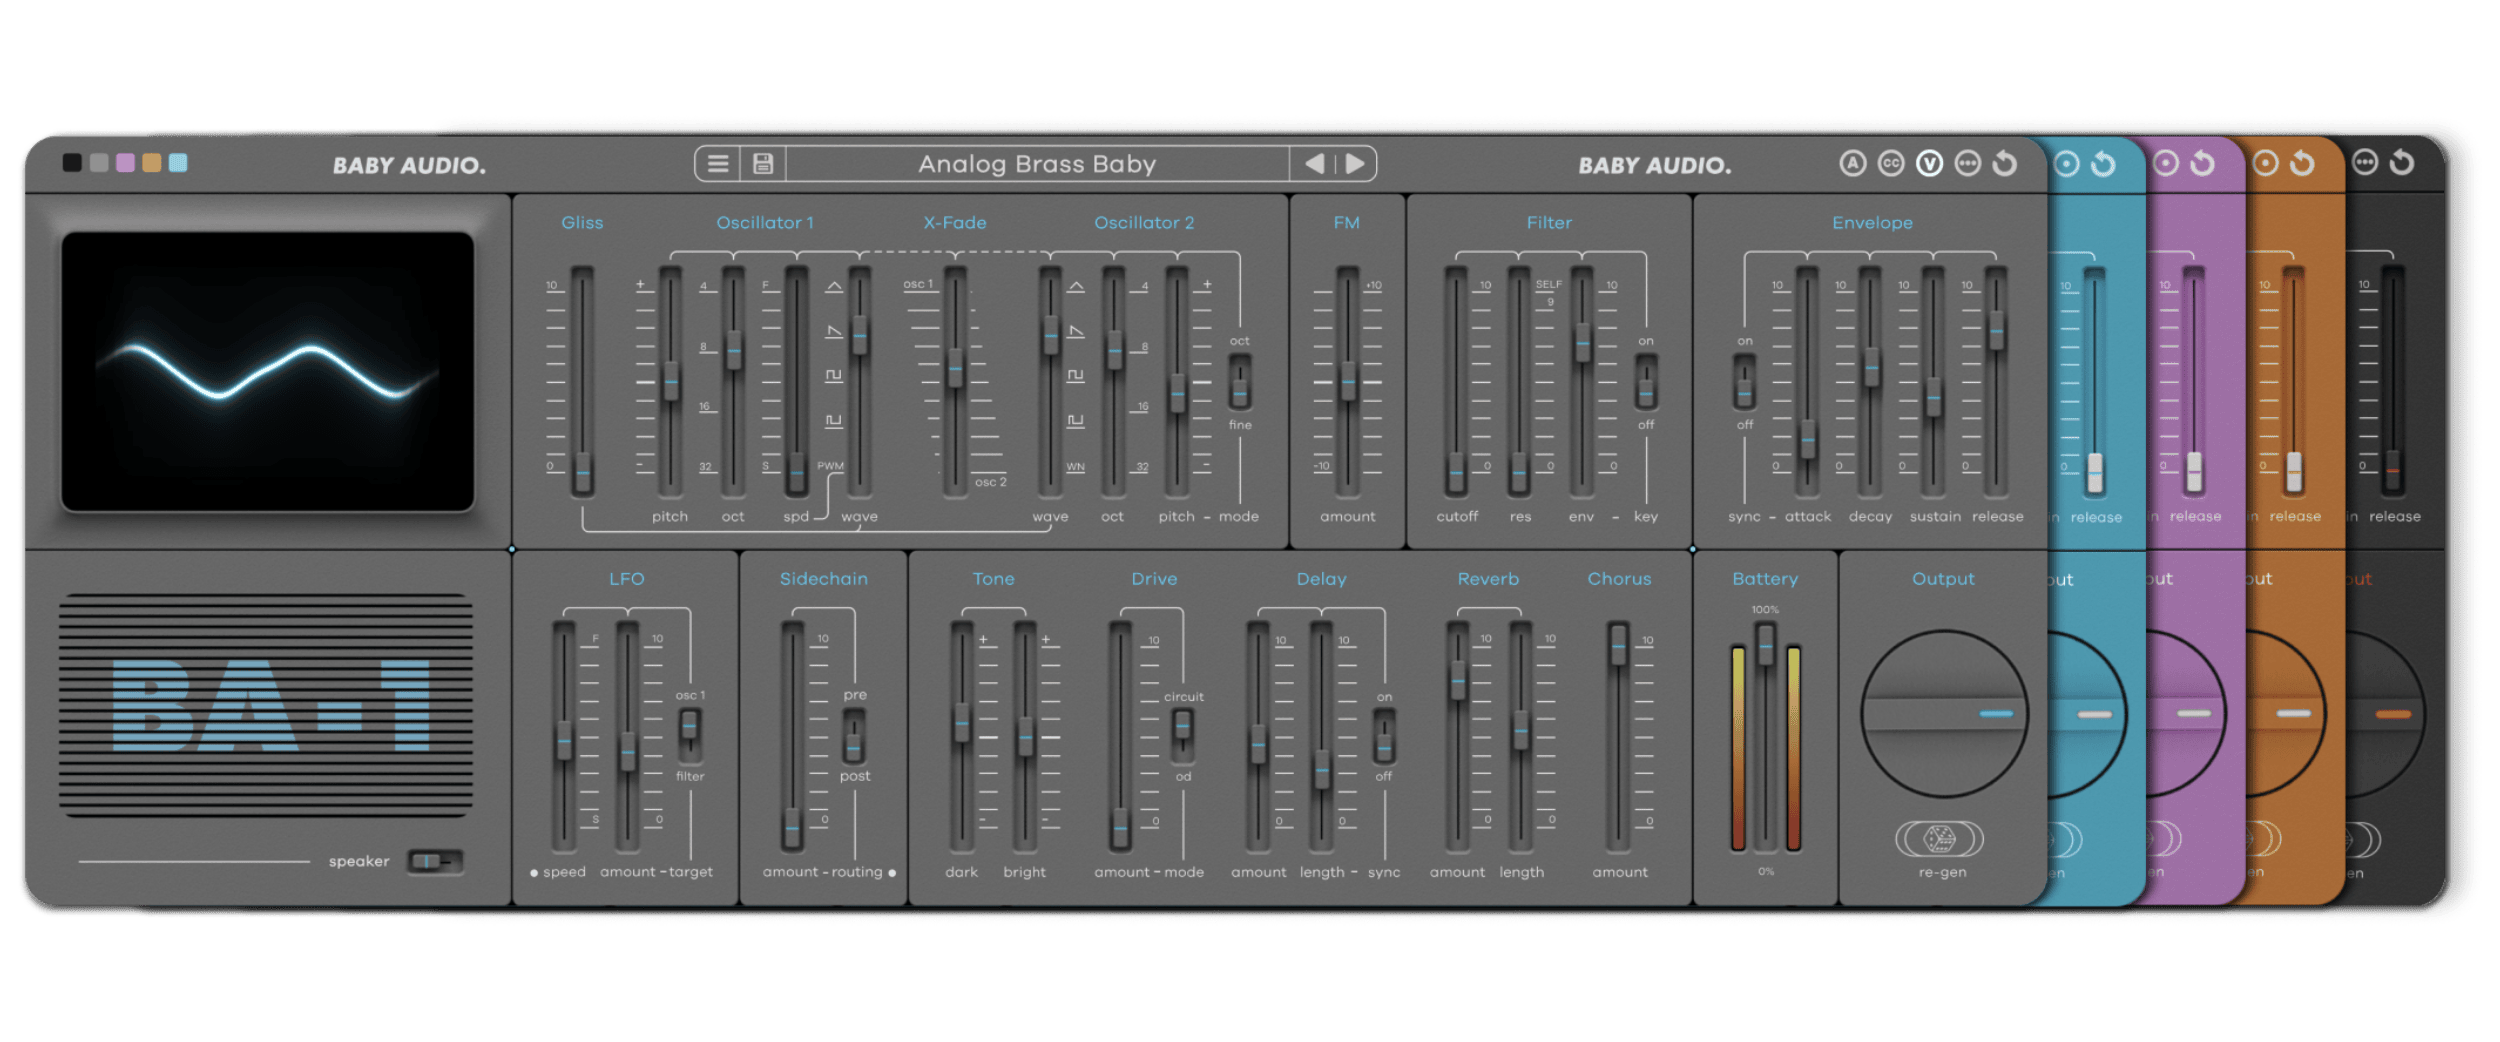Click the circled CC icon

pyautogui.click(x=1890, y=164)
